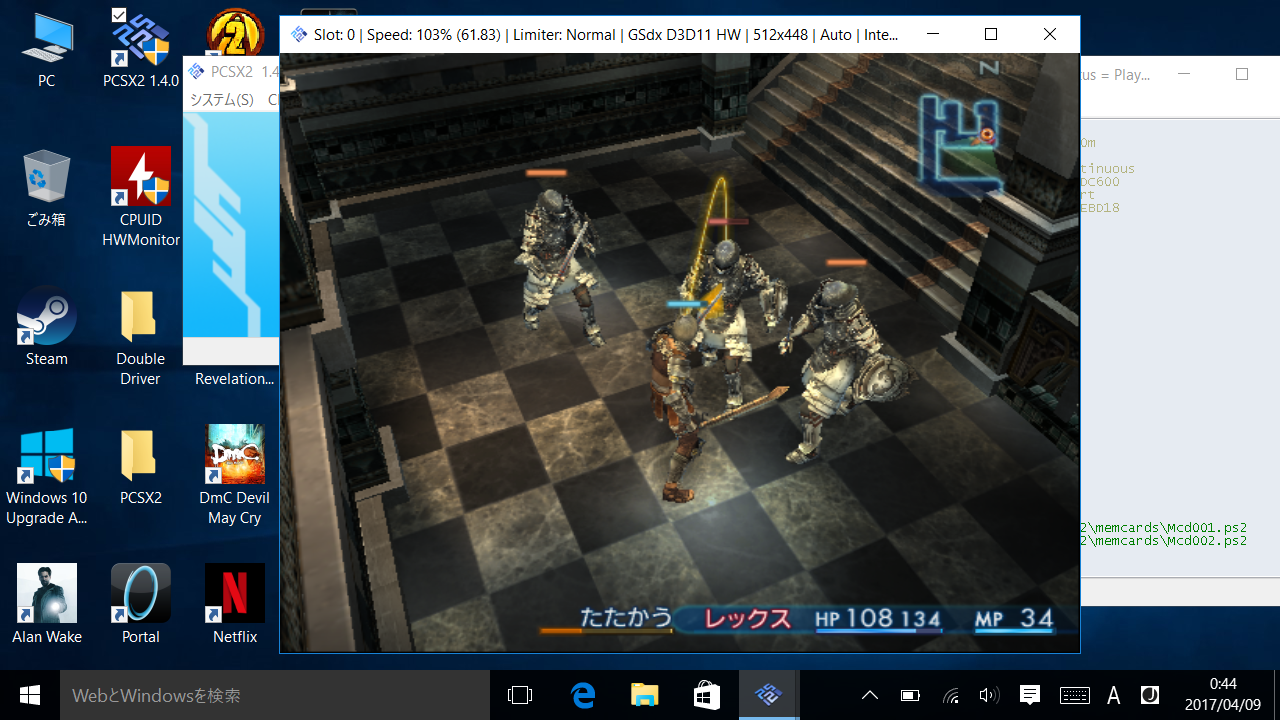Open the wireless network tray icon

pos(950,695)
